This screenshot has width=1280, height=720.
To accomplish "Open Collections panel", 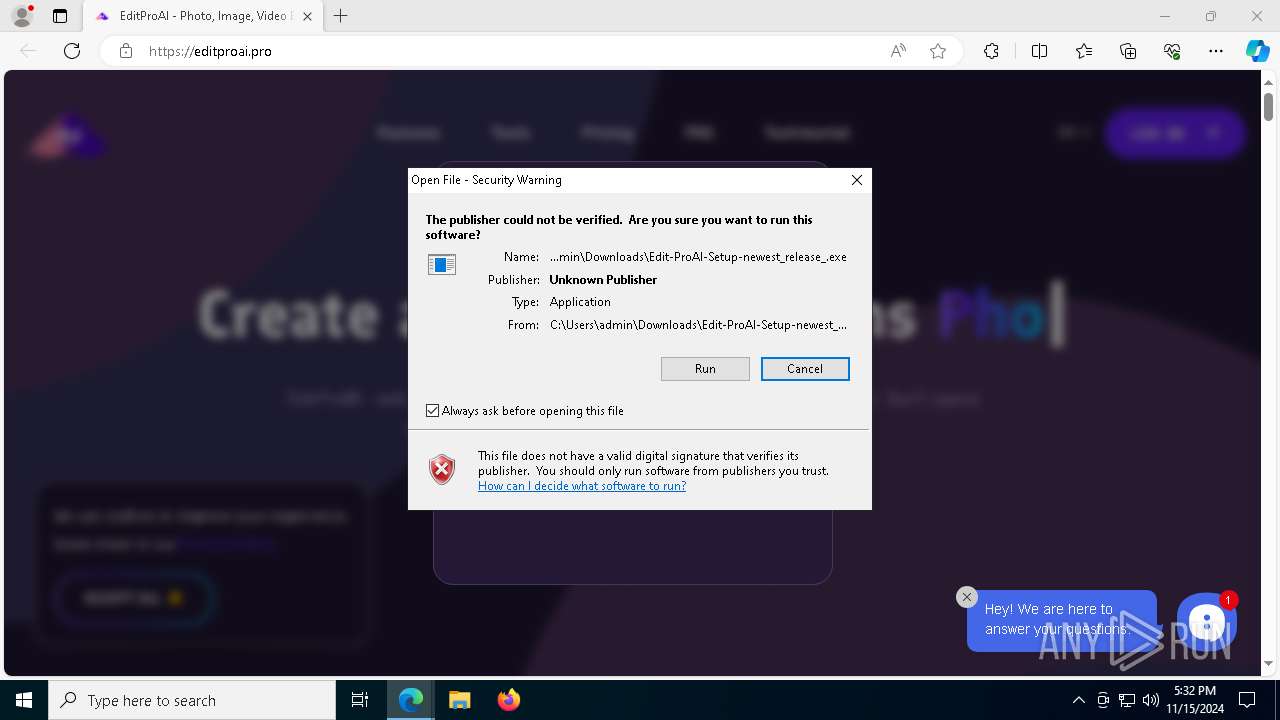I will pyautogui.click(x=1128, y=51).
